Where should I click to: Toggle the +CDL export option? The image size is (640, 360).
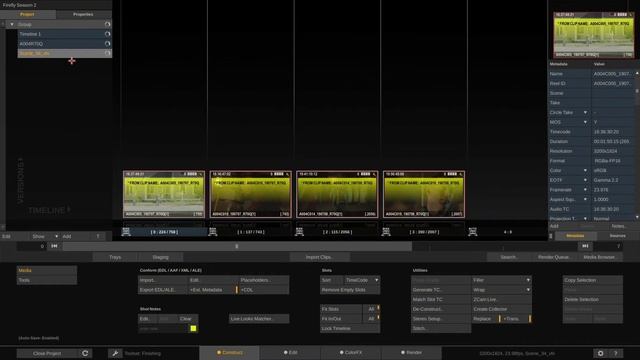pos(264,290)
